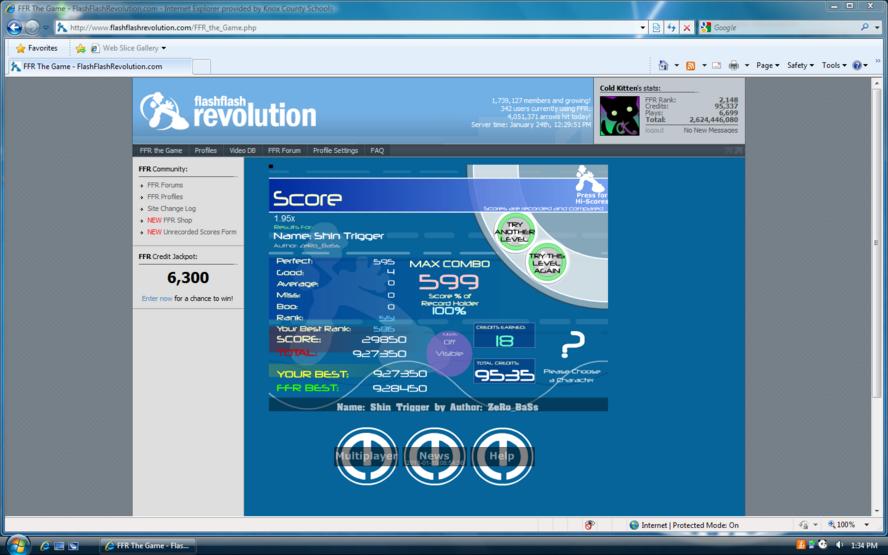Image resolution: width=888 pixels, height=555 pixels.
Task: Follow the Site Change Log link
Action: point(172,208)
